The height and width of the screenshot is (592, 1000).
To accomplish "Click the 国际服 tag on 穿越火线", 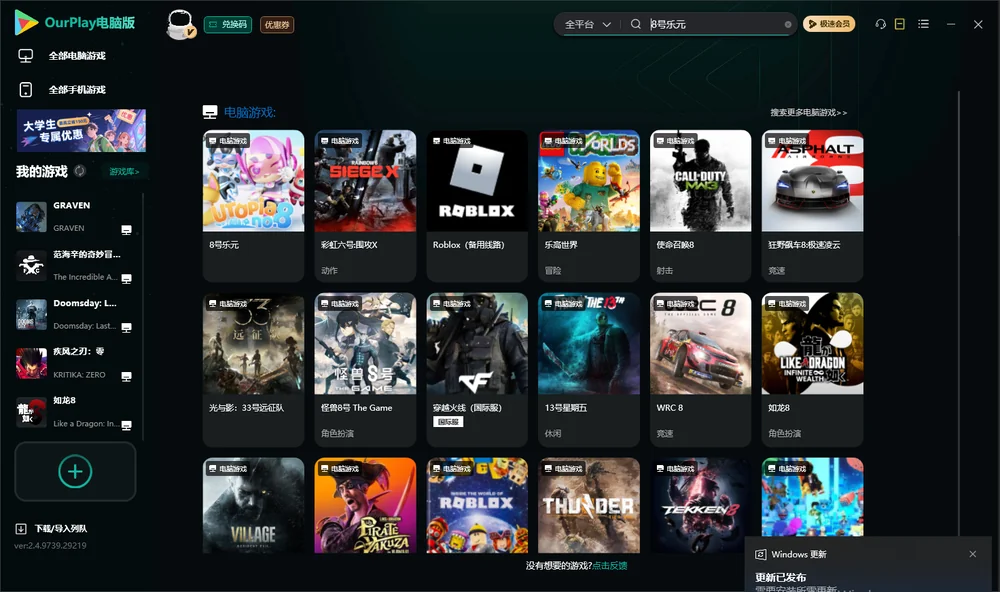I will (x=448, y=422).
